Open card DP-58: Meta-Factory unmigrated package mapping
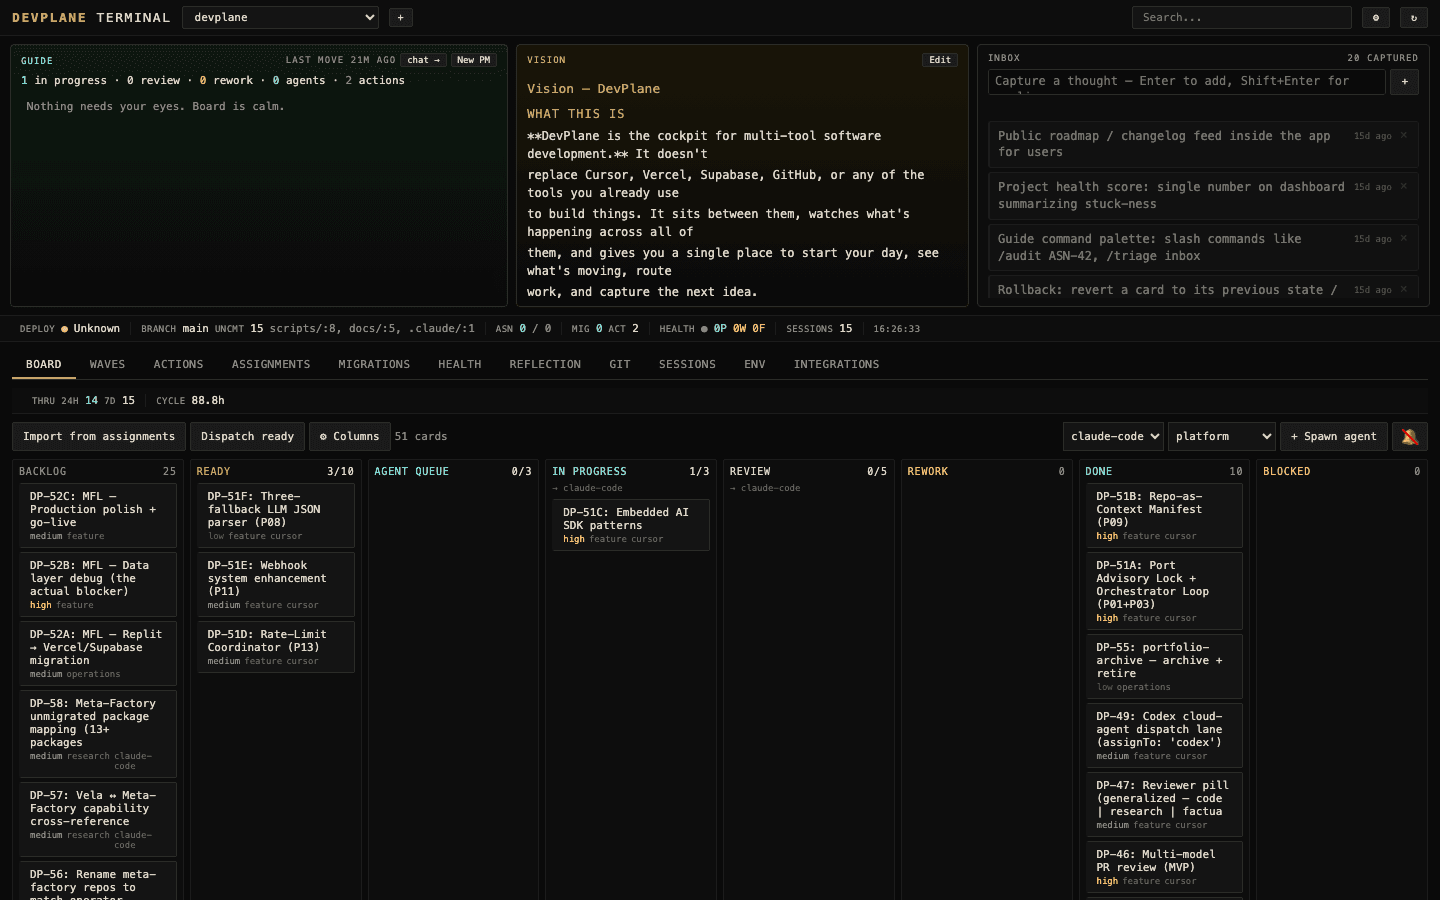This screenshot has height=900, width=1440. pos(98,733)
